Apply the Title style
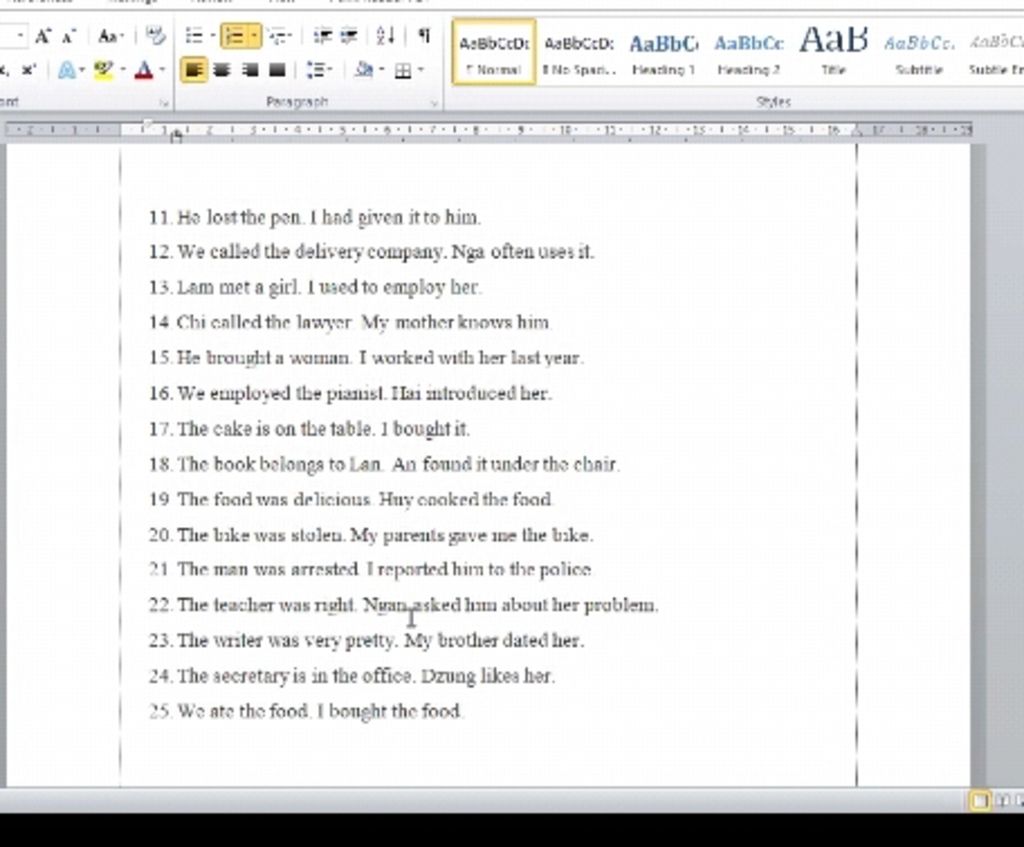 click(834, 52)
